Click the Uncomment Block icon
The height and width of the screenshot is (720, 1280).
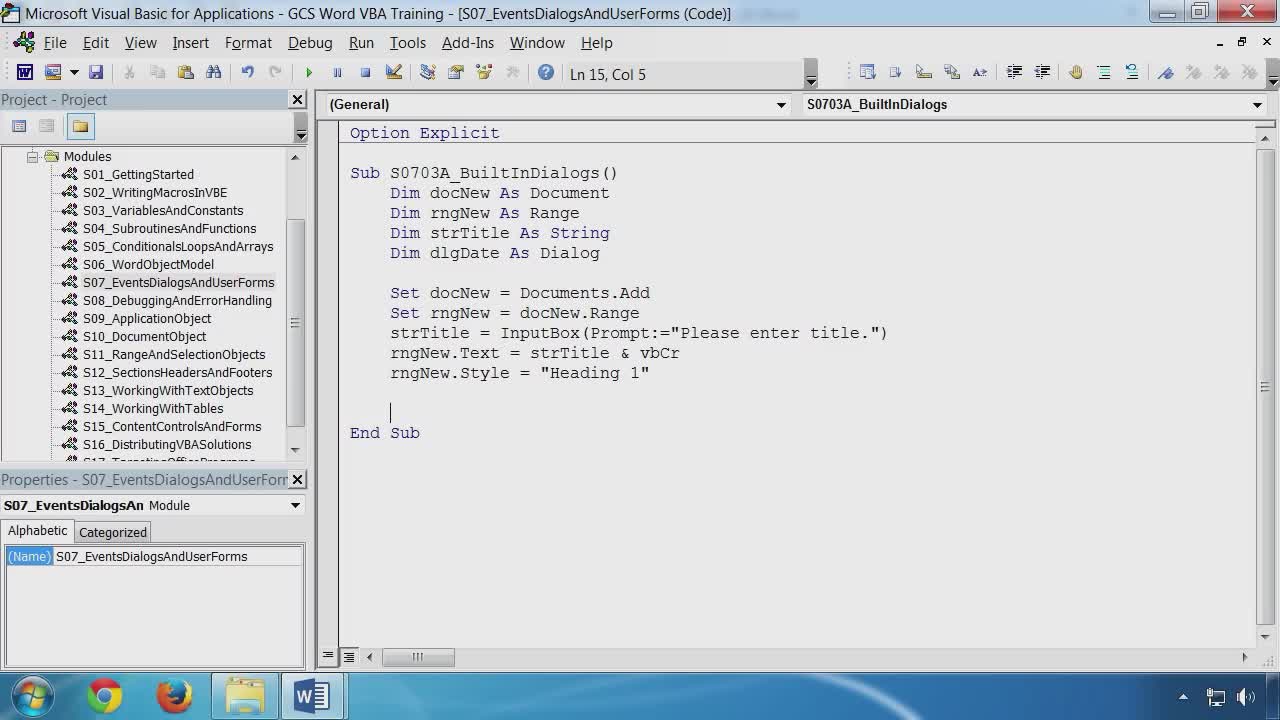[x=1132, y=72]
